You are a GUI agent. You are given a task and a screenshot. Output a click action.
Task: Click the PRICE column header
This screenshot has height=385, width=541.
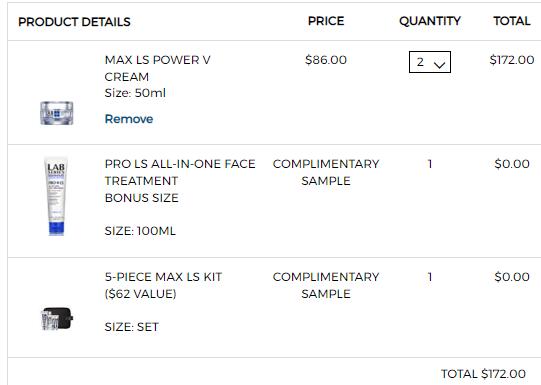[x=326, y=21]
